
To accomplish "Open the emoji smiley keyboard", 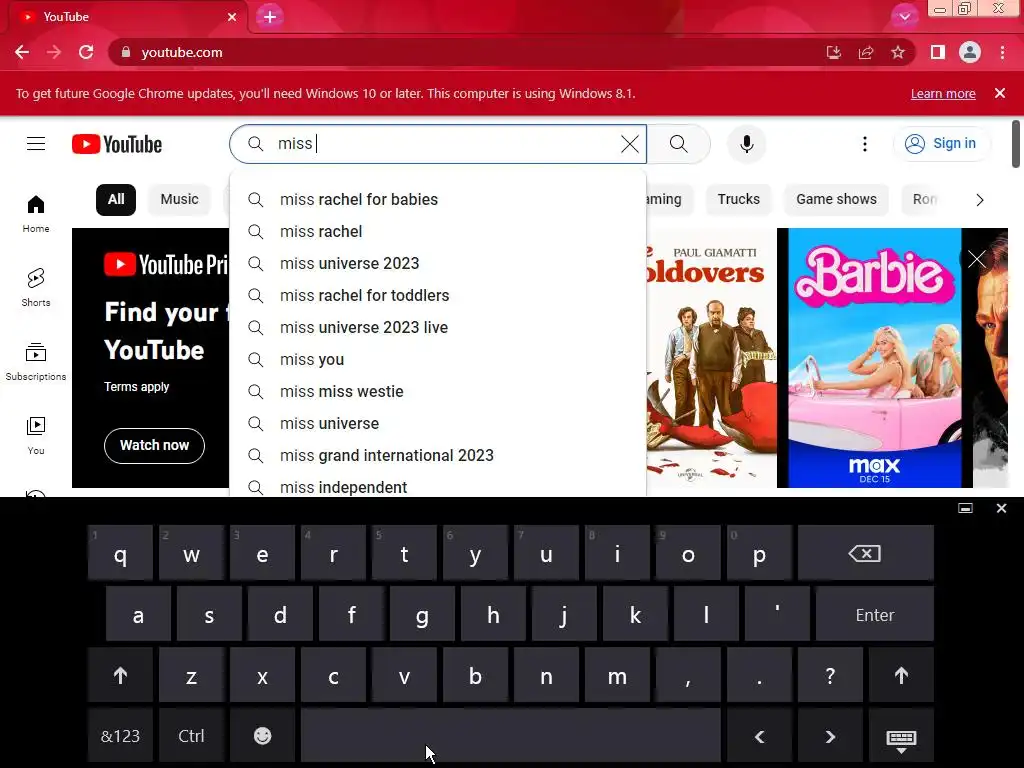I will (x=263, y=736).
